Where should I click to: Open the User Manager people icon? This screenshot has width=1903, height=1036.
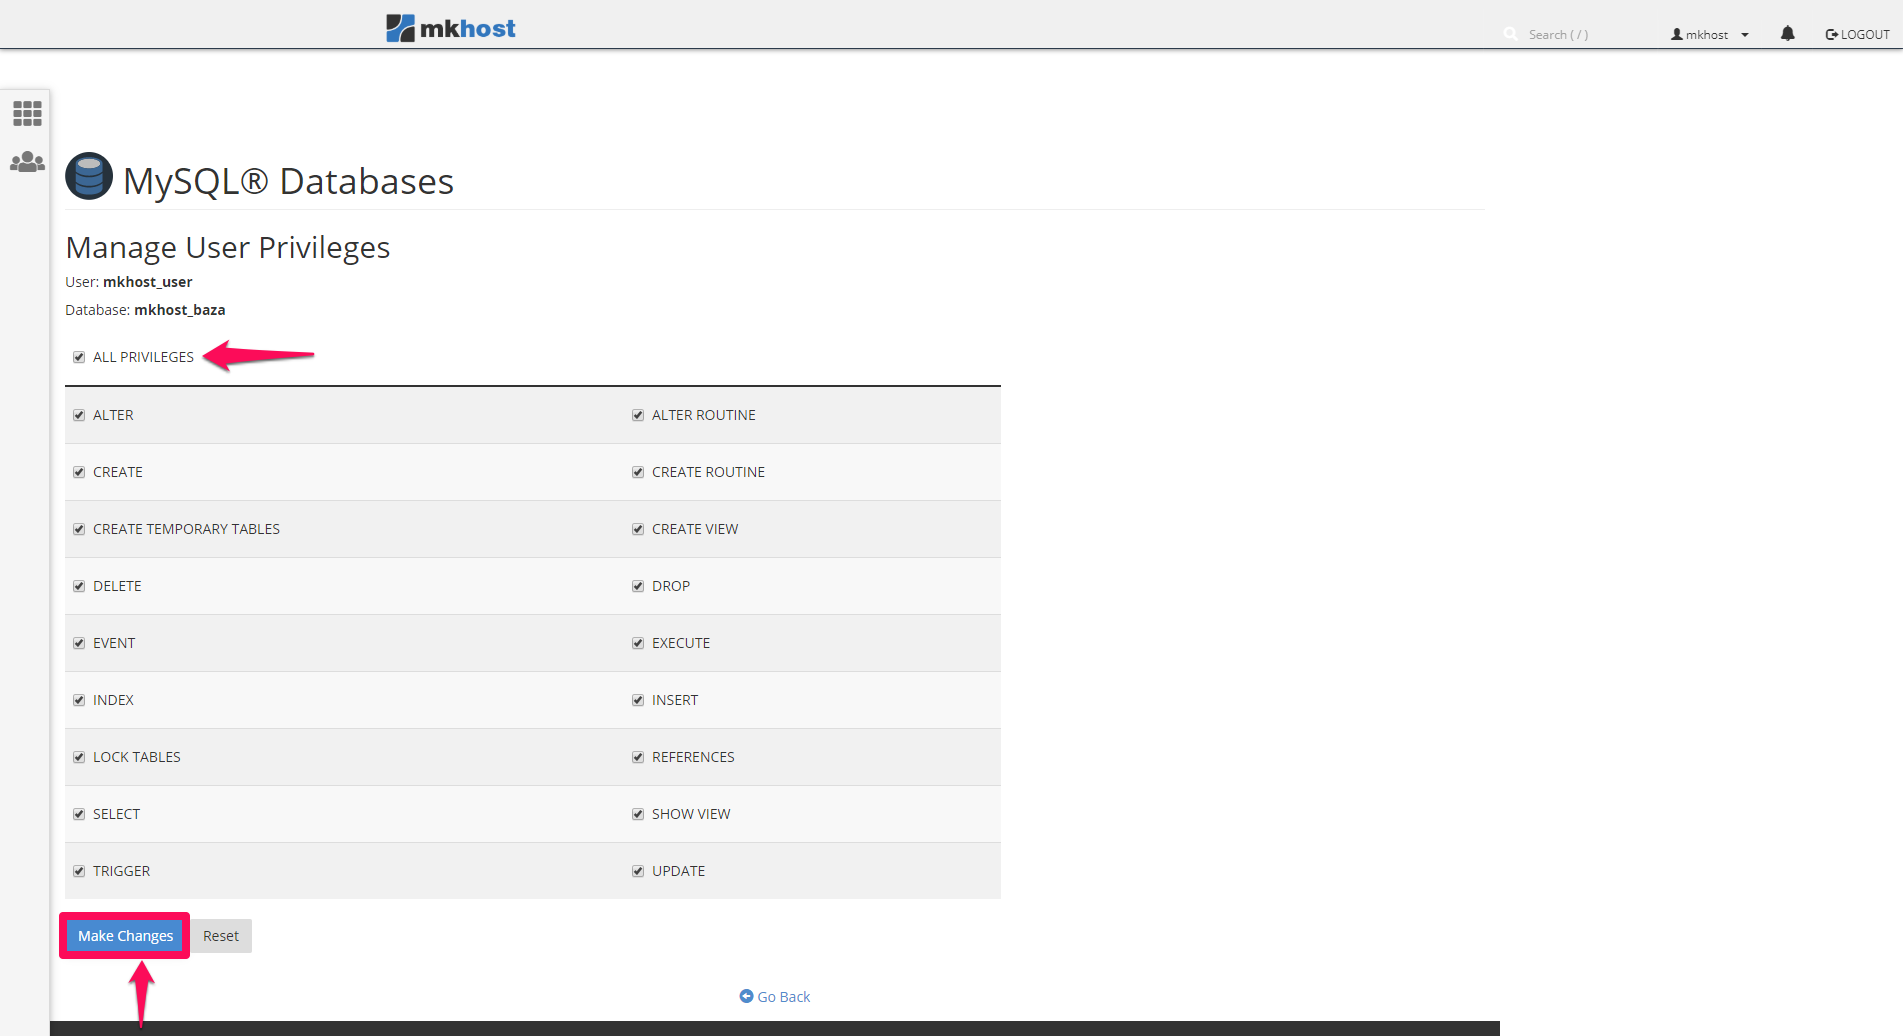[27, 162]
